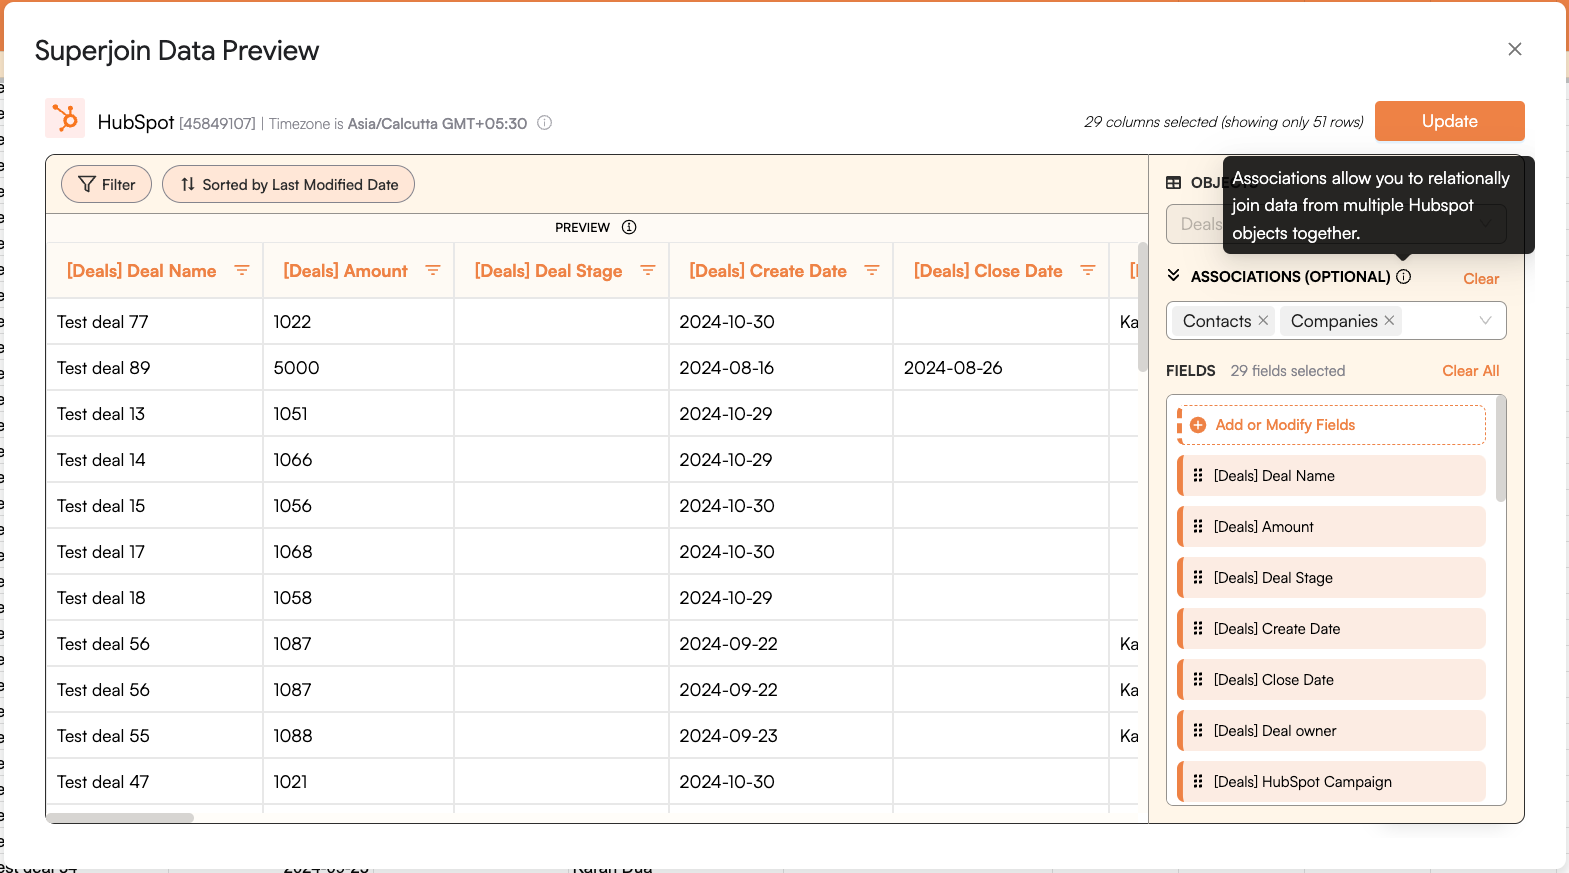The height and width of the screenshot is (873, 1569).
Task: Select the Test deal 89 cell
Action: coord(154,368)
